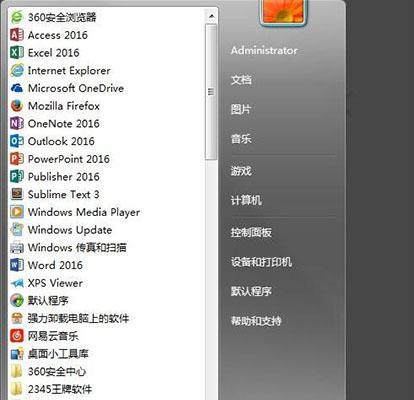Screen dimensions: 414x400
Task: Open the PowerPoint 2016 icon
Action: pos(17,159)
